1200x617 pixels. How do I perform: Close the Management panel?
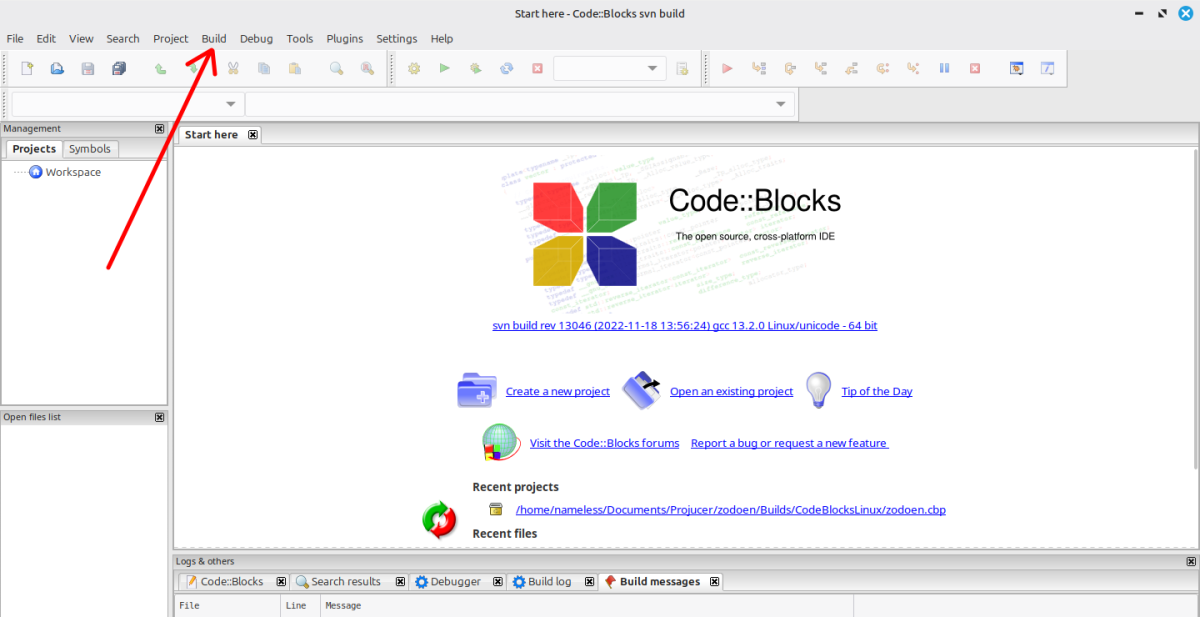pos(160,128)
